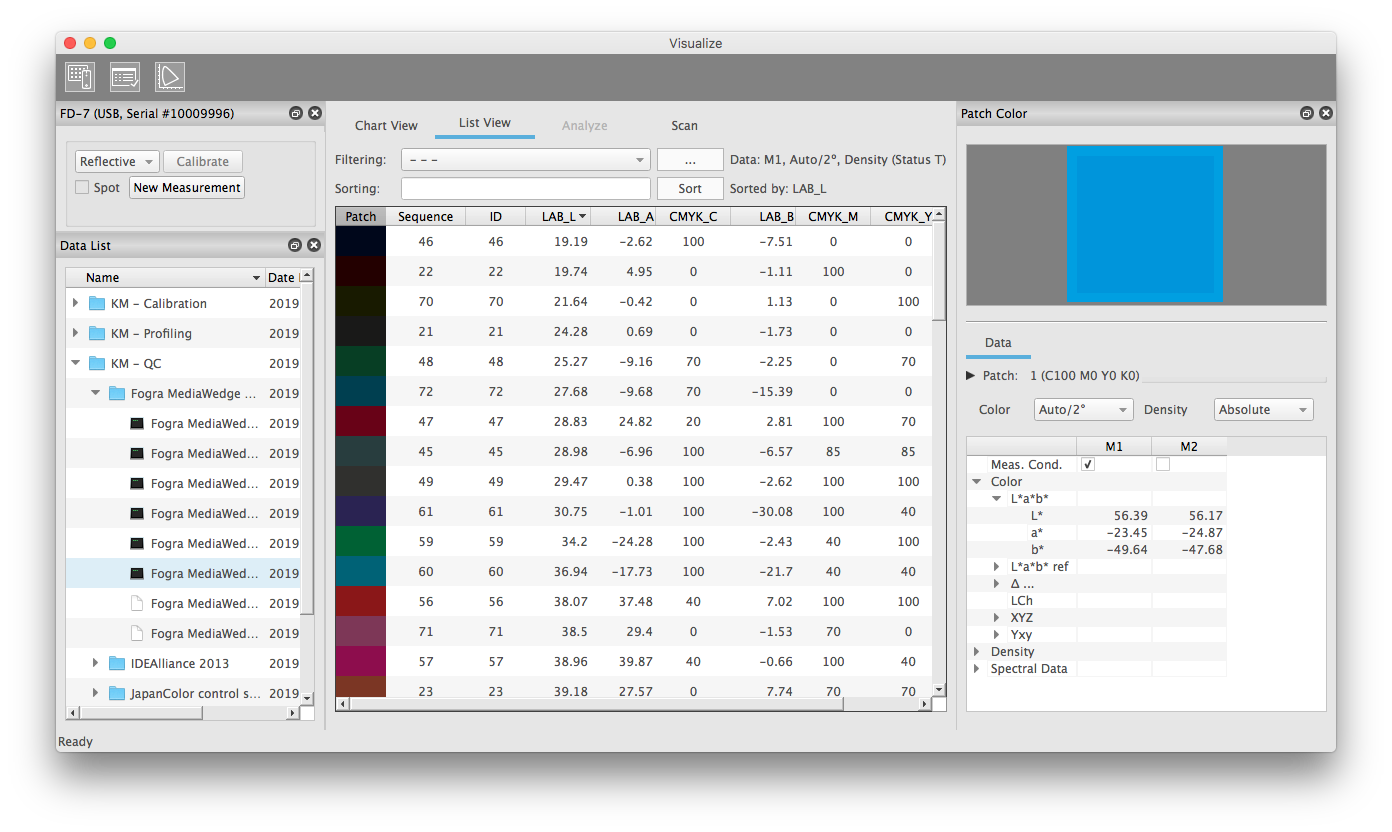Image resolution: width=1392 pixels, height=832 pixels.
Task: Undock the Patch Color panel
Action: (x=1307, y=114)
